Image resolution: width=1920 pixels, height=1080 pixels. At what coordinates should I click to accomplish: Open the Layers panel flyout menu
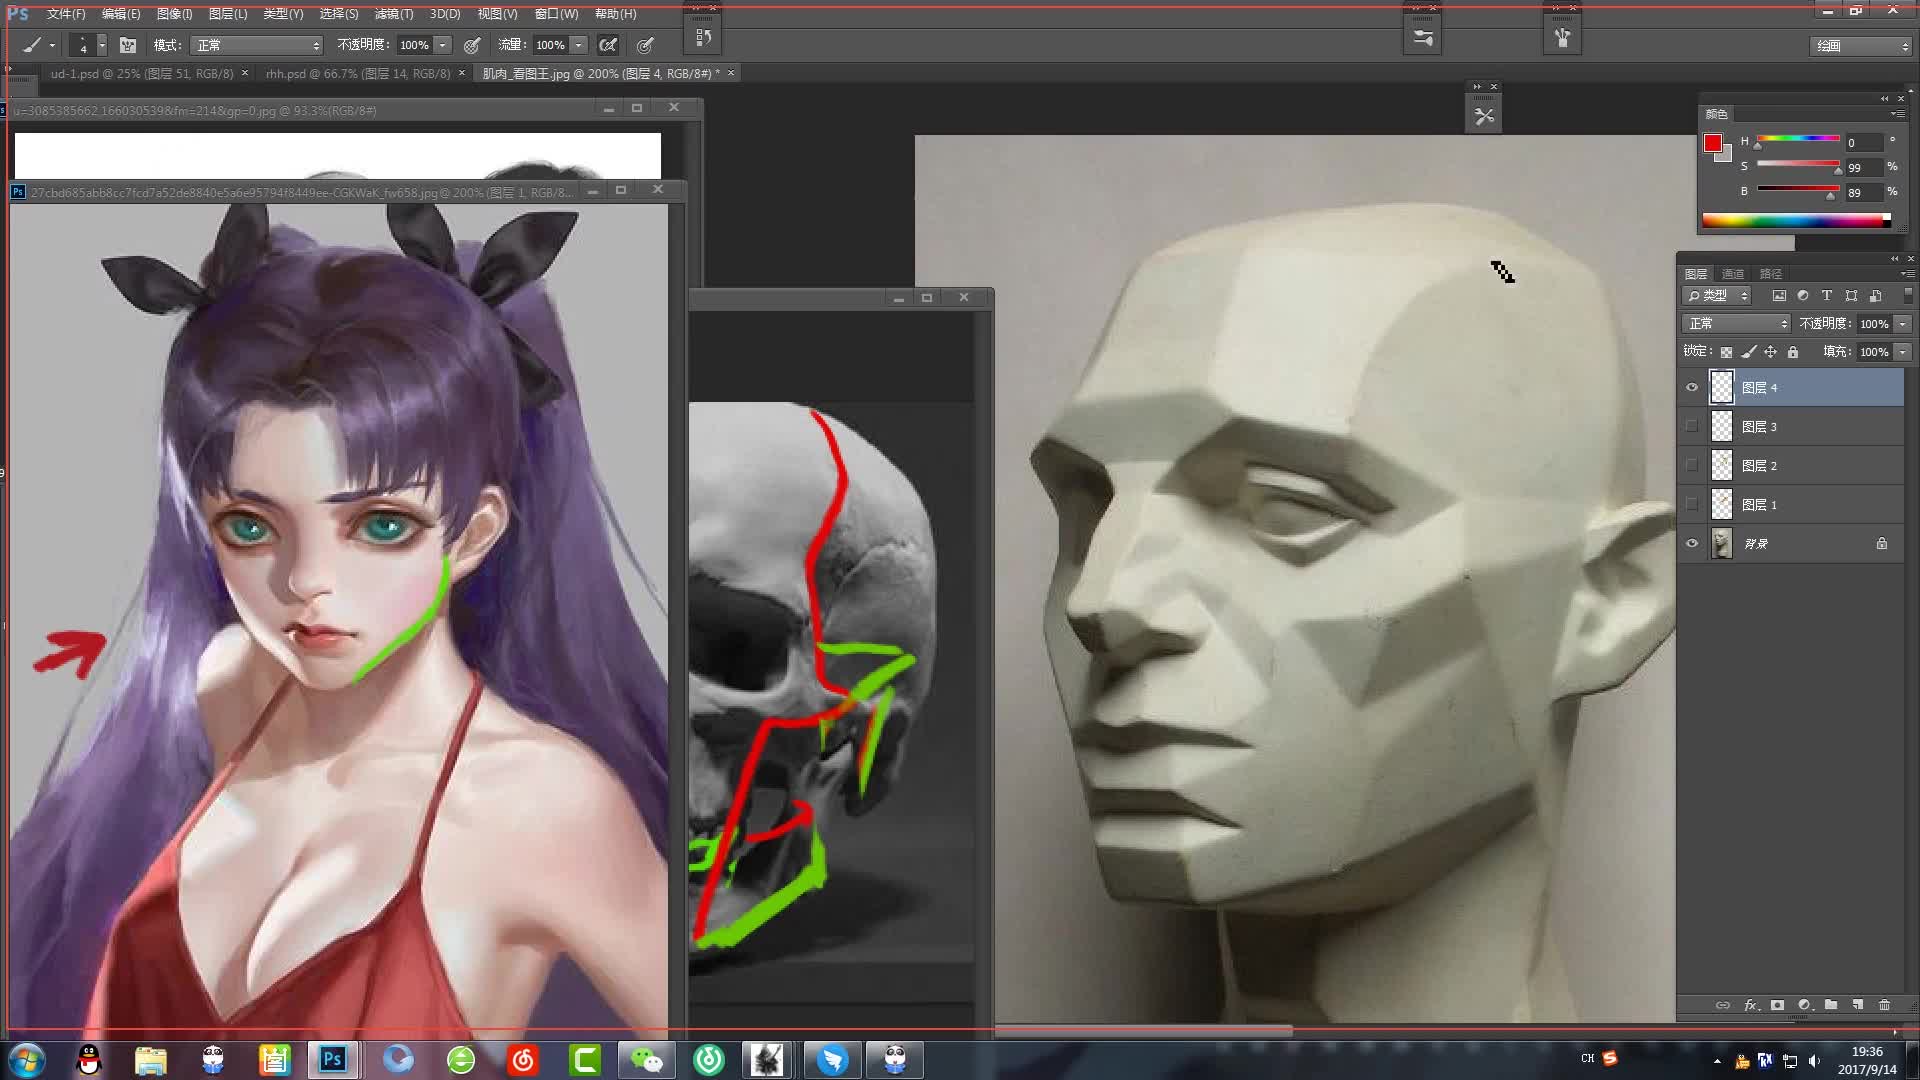[x=1906, y=274]
